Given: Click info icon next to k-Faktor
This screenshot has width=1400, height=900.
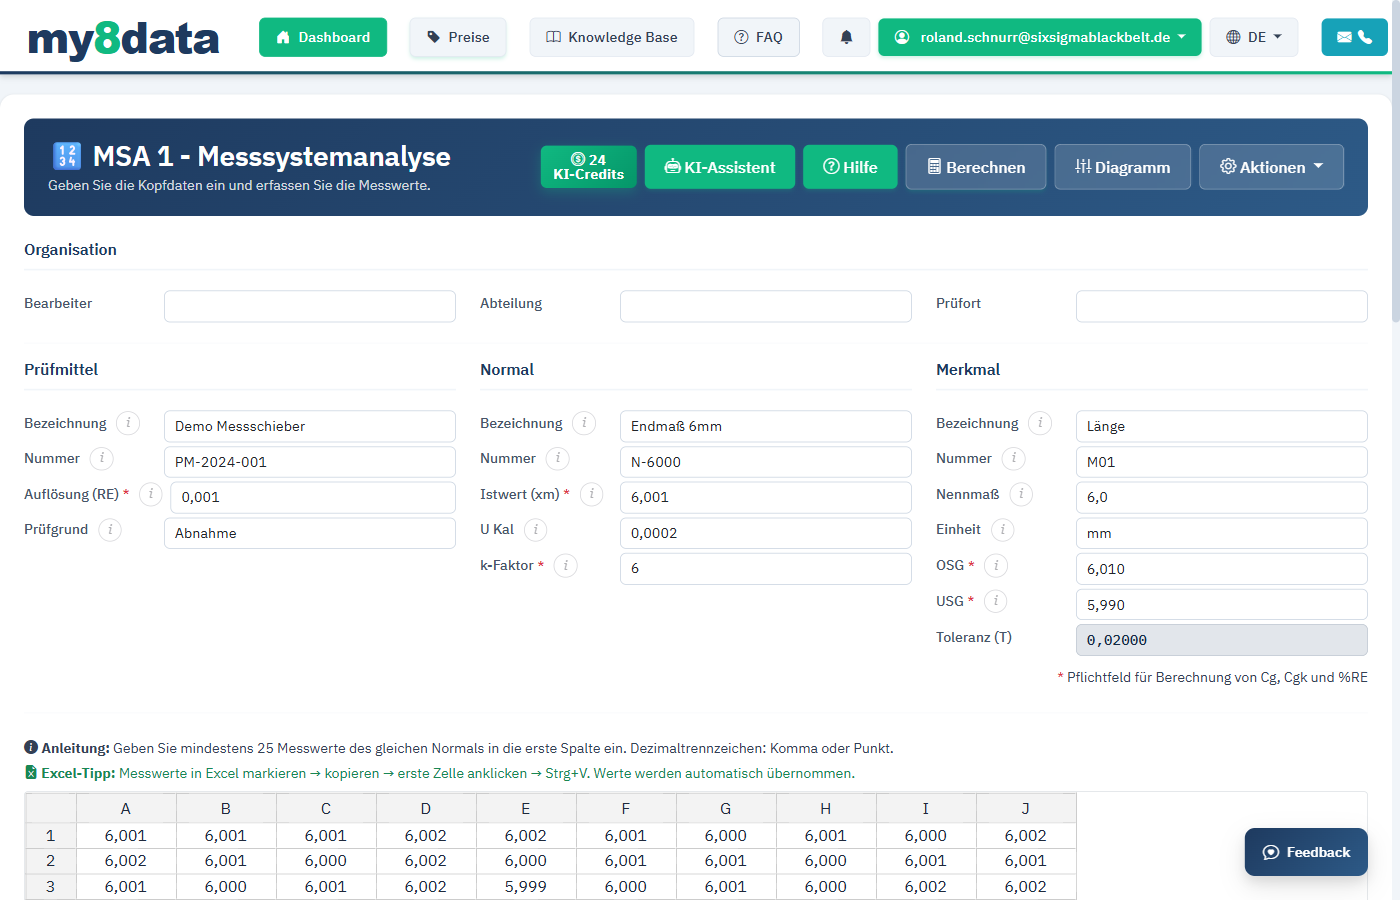Looking at the screenshot, I should 566,565.
